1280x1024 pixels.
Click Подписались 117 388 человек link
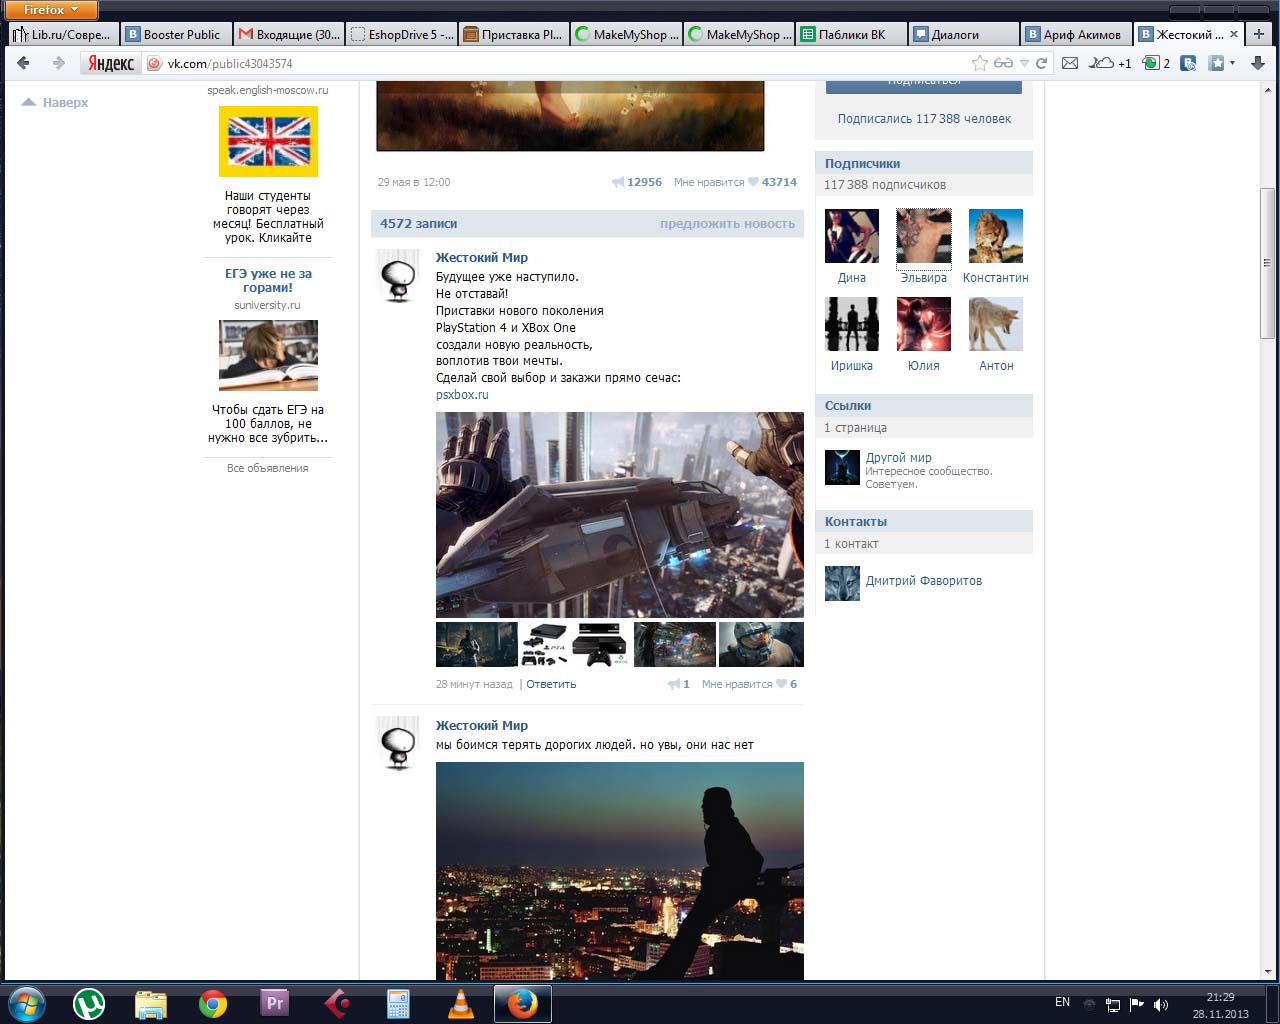[924, 118]
